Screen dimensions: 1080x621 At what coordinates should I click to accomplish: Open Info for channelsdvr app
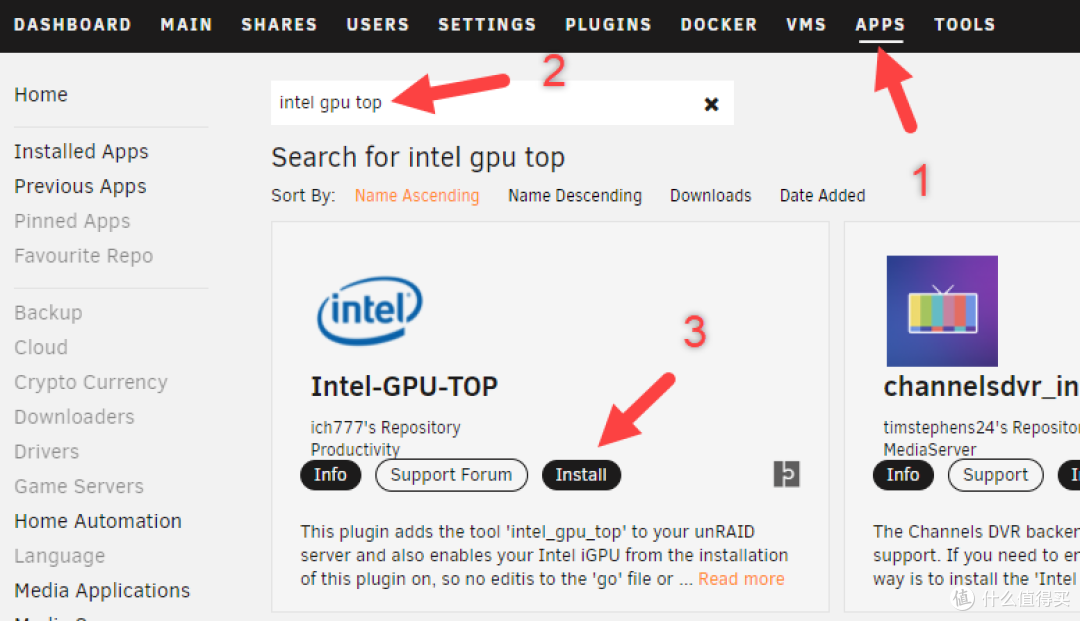coord(902,475)
